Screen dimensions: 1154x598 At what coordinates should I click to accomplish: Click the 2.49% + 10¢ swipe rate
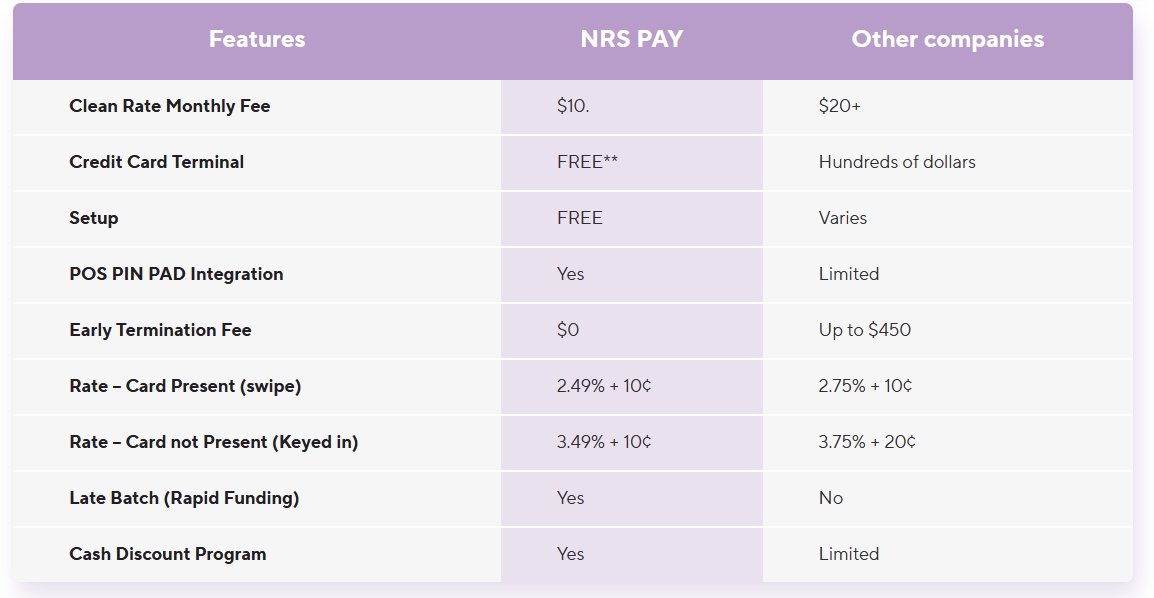coord(603,385)
